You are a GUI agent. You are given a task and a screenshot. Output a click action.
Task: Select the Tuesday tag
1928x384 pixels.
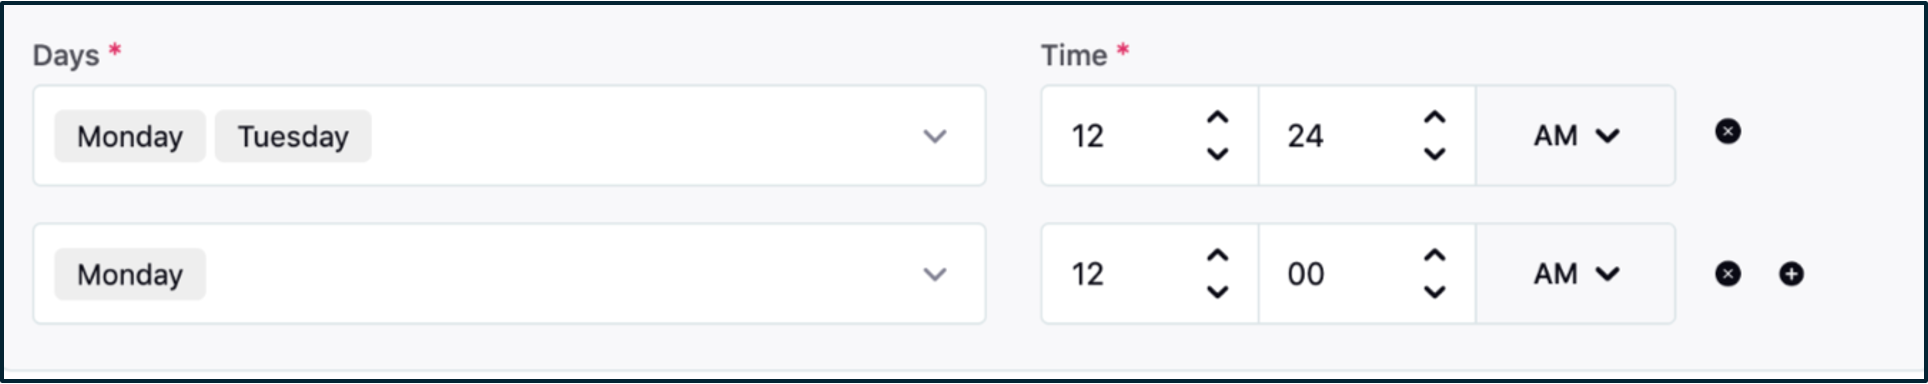(293, 136)
